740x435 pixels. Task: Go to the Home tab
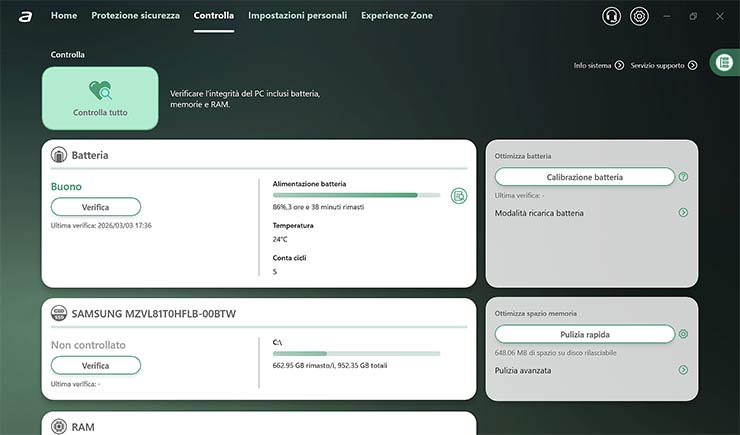click(x=63, y=16)
